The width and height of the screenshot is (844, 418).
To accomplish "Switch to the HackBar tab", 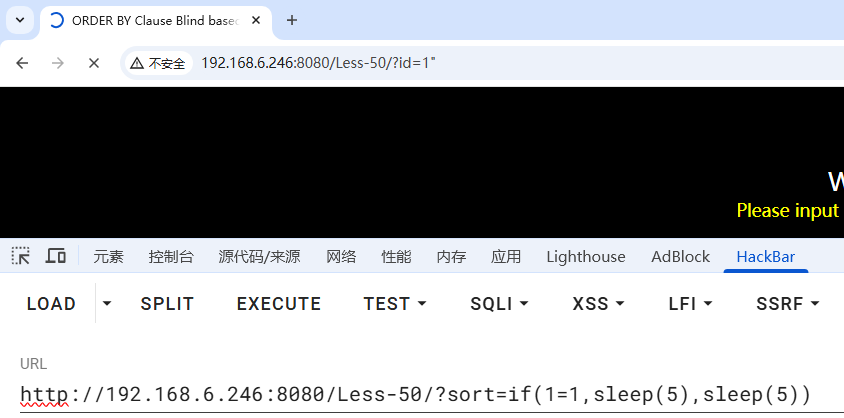I will click(765, 257).
